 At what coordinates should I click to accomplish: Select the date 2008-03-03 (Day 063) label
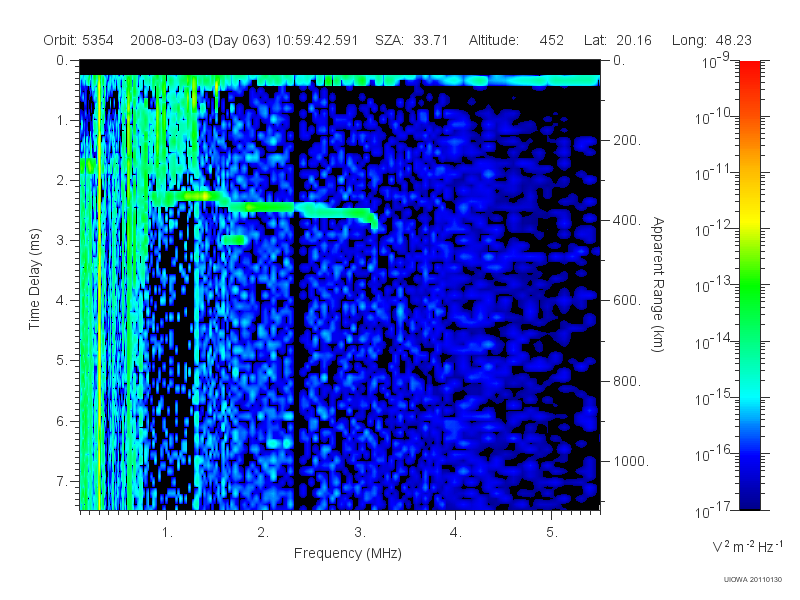[201, 40]
